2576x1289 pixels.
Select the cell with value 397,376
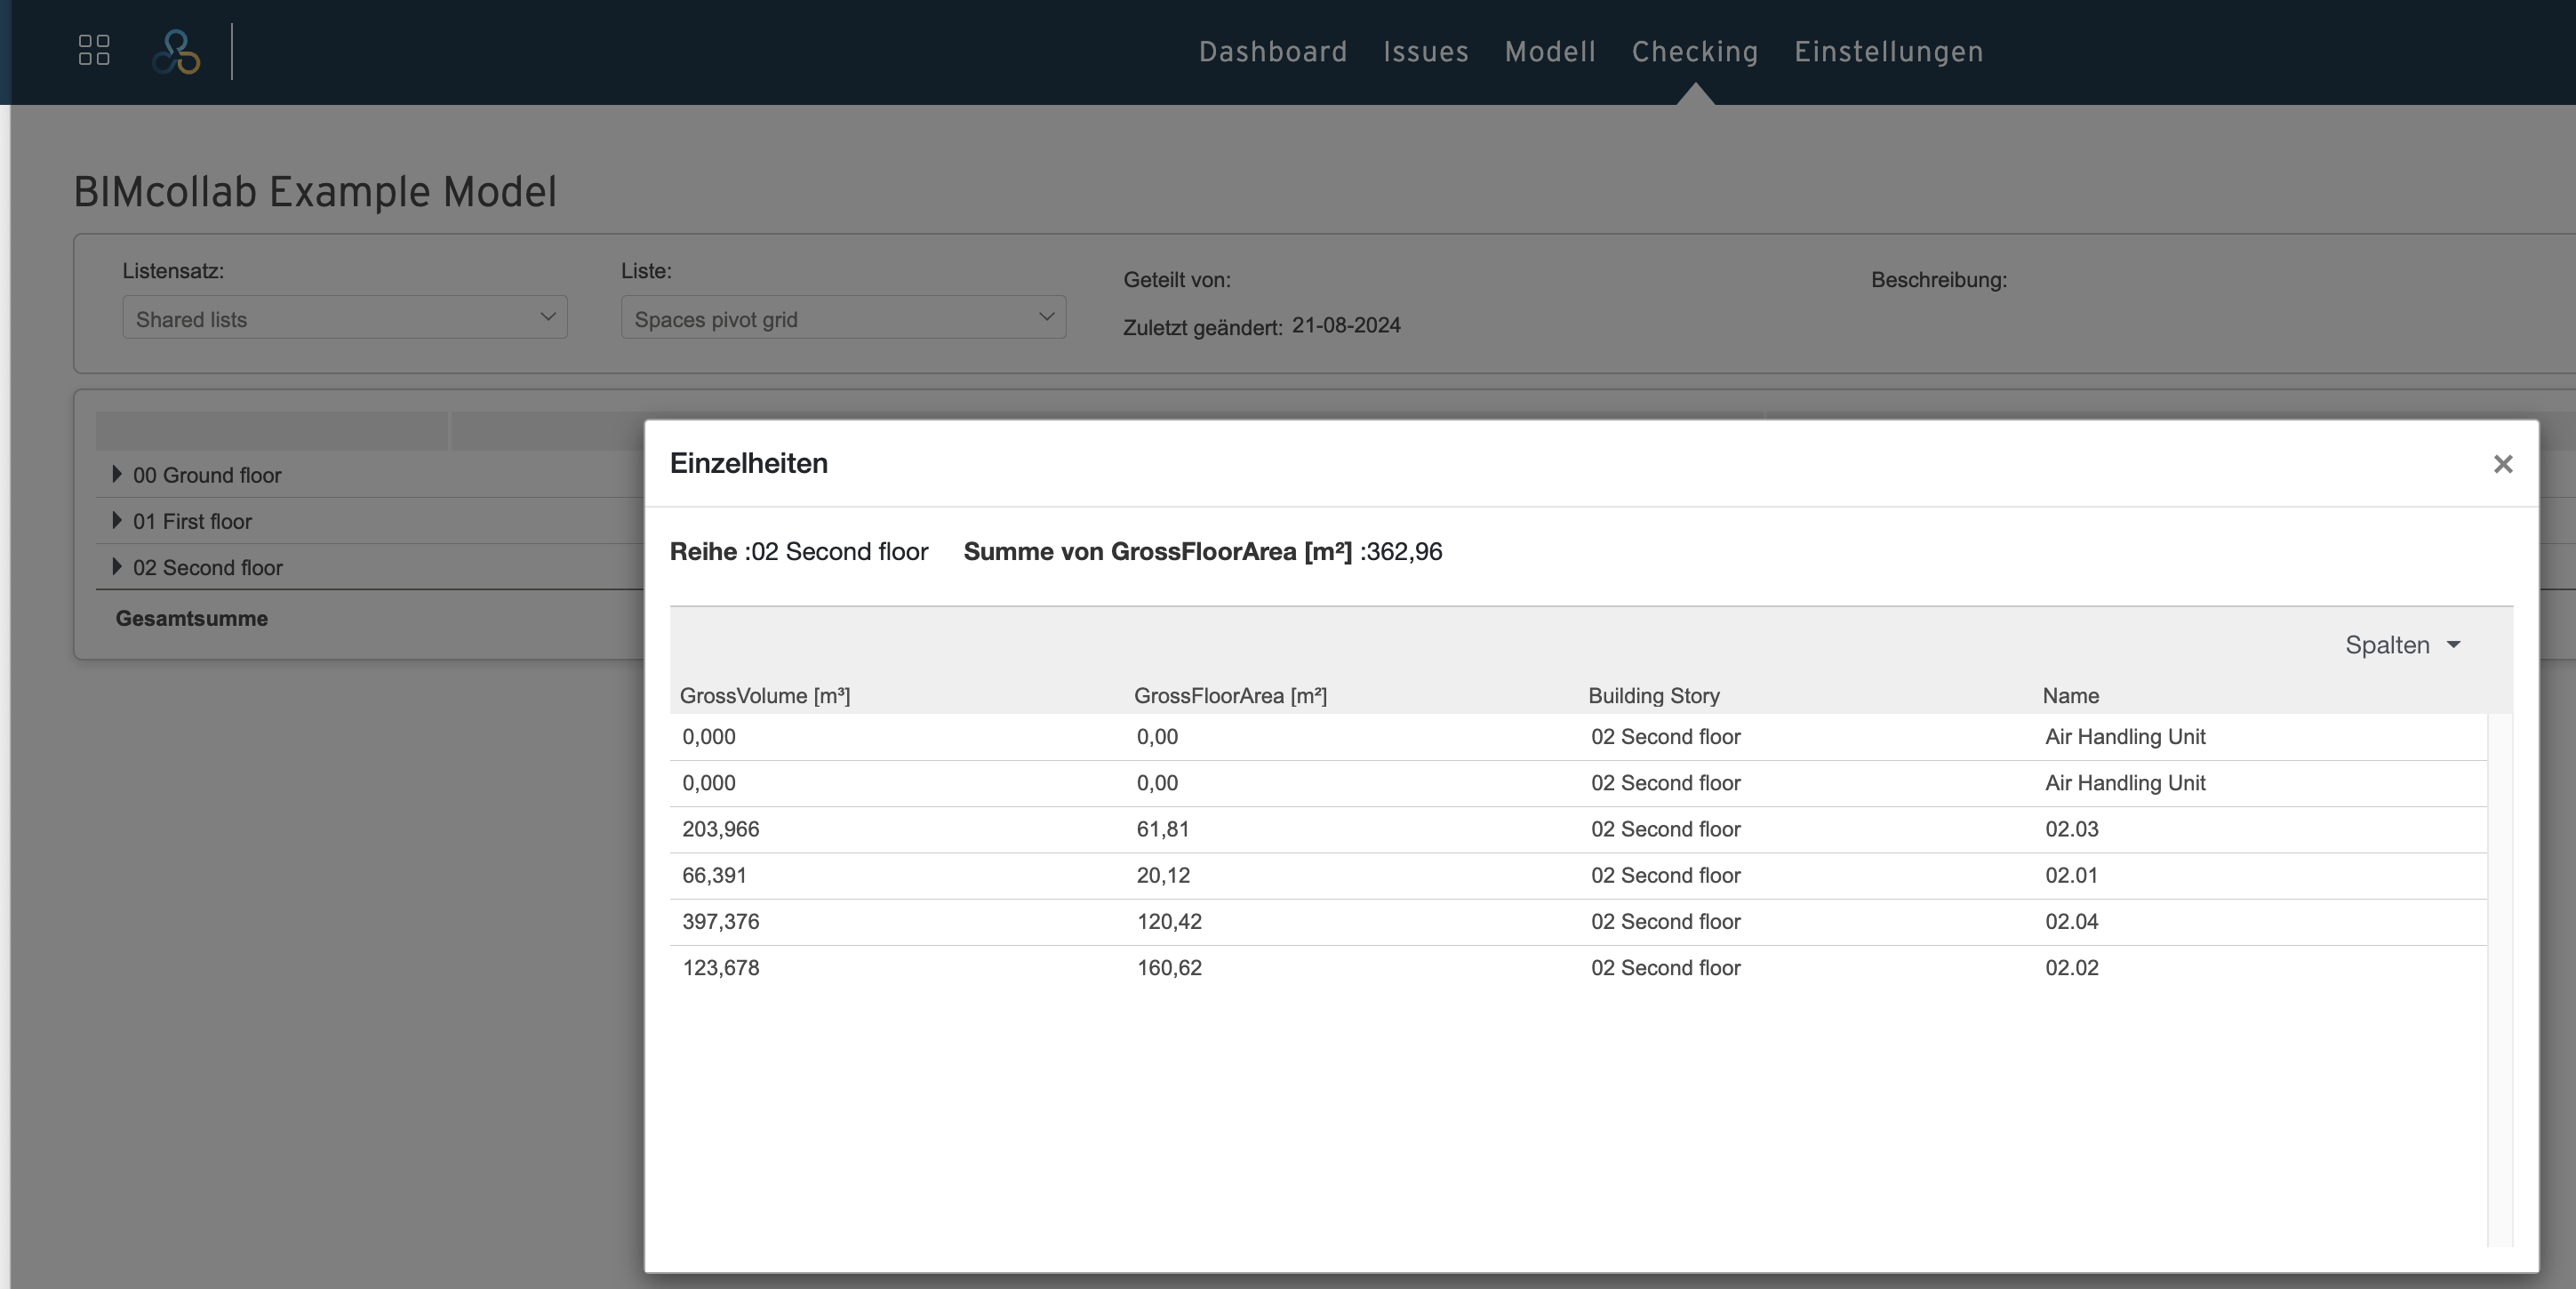click(720, 921)
